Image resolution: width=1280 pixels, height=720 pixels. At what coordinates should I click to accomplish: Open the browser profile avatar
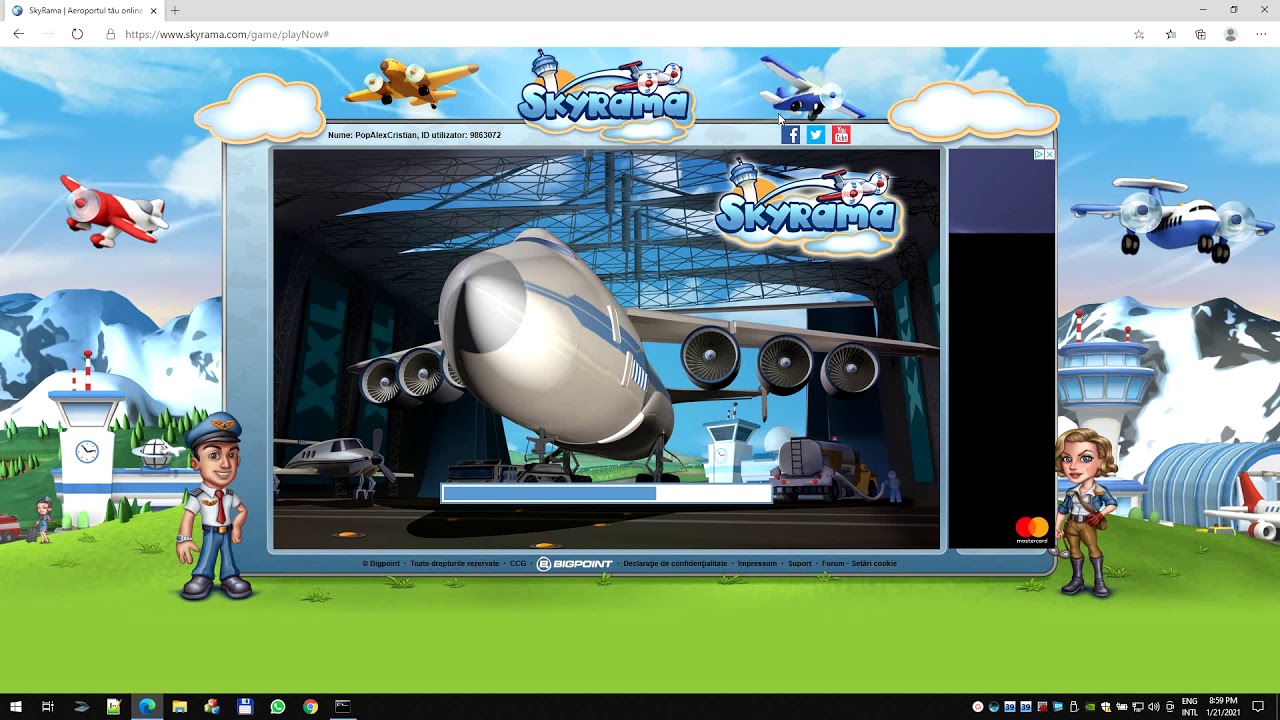click(1231, 34)
